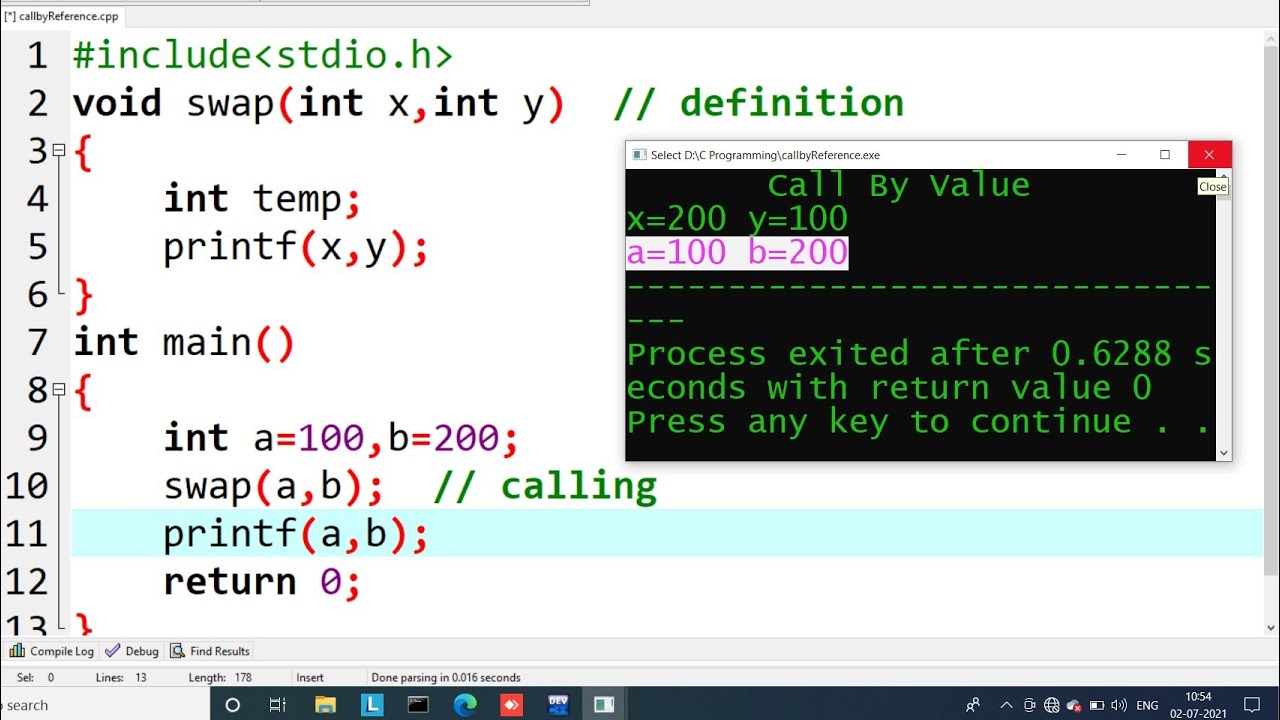
Task: Open the red arrow app in taskbar
Action: (512, 705)
